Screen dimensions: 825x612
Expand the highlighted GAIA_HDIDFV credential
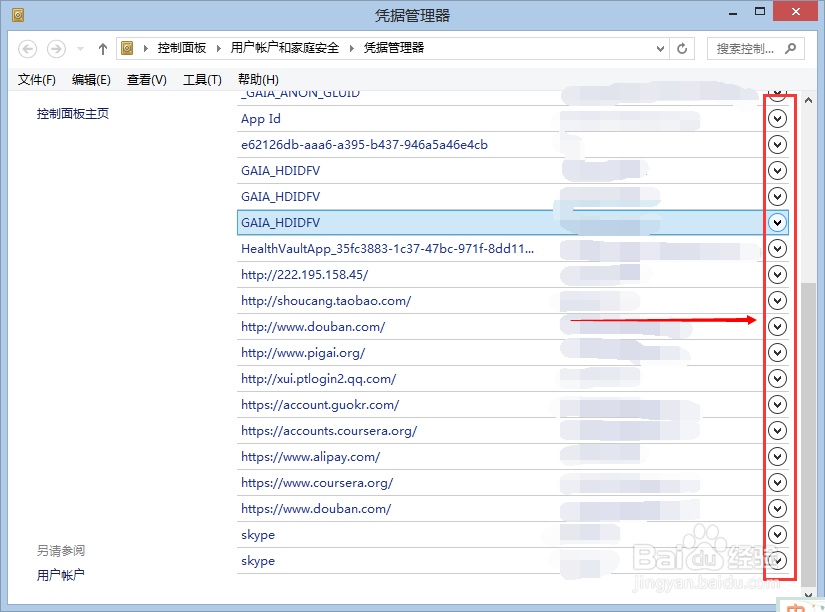(777, 223)
